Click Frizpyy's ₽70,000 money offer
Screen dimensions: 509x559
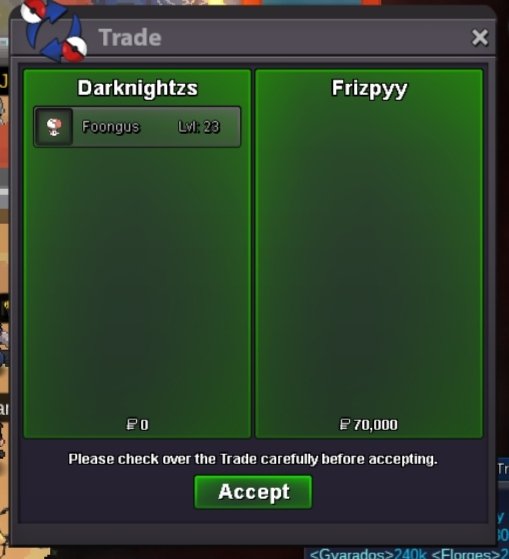[x=369, y=425]
